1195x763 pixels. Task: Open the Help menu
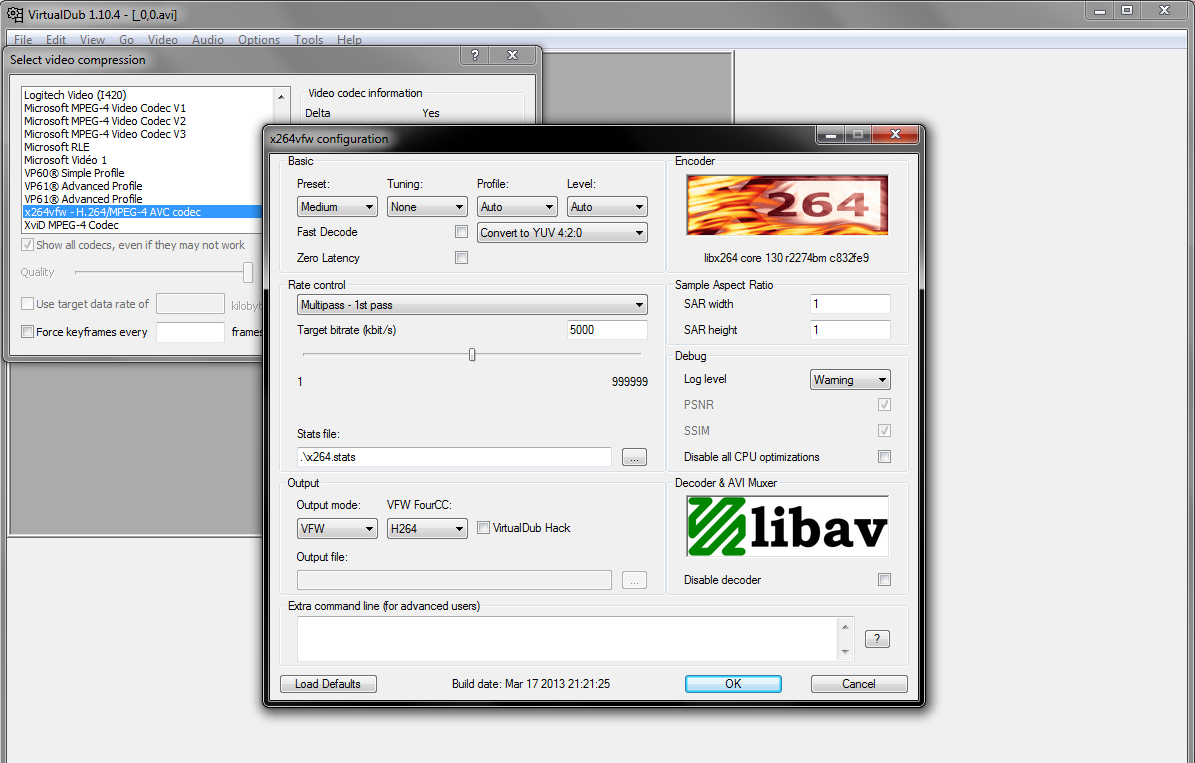click(x=349, y=40)
